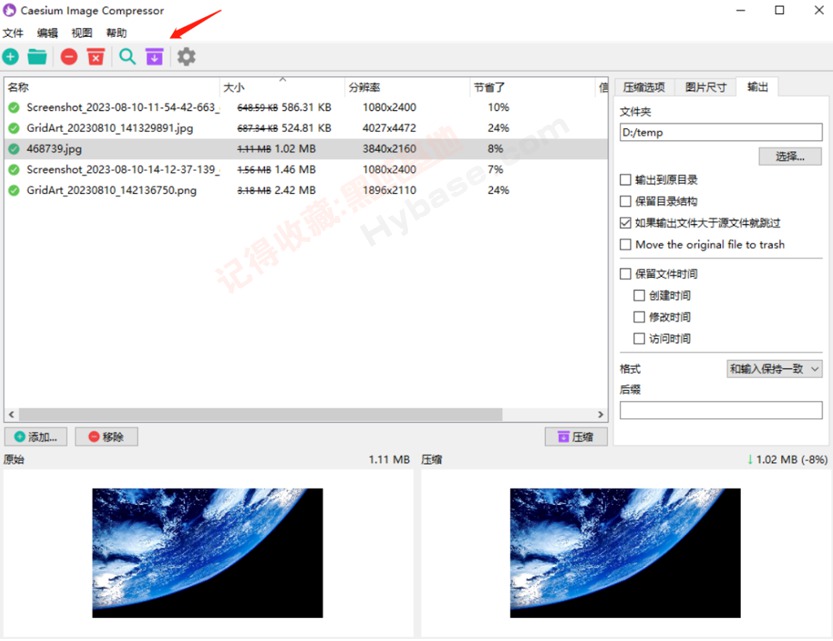Click the 1896x2110 resolution cell
Image resolution: width=833 pixels, height=641 pixels.
389,190
